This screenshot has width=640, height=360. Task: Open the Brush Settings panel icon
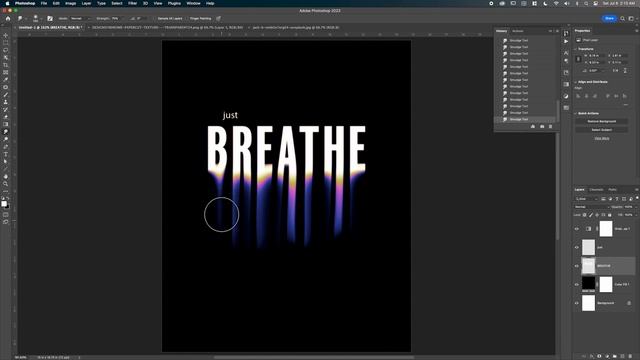coord(50,18)
